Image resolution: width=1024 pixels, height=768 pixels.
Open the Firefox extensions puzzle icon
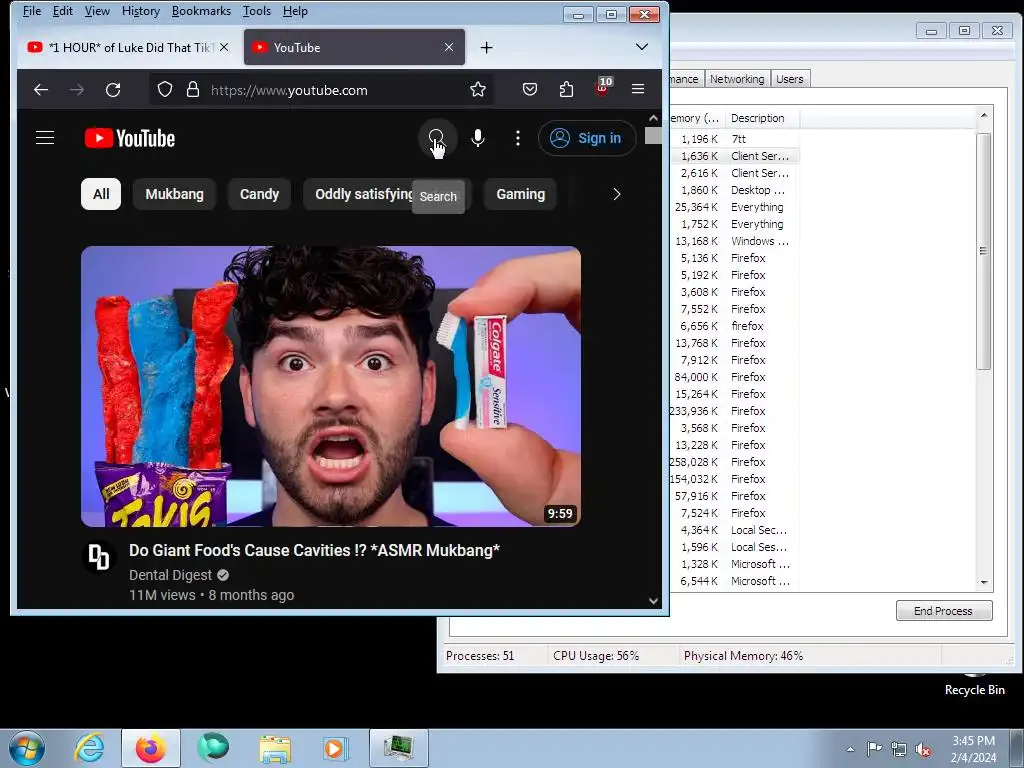click(566, 89)
